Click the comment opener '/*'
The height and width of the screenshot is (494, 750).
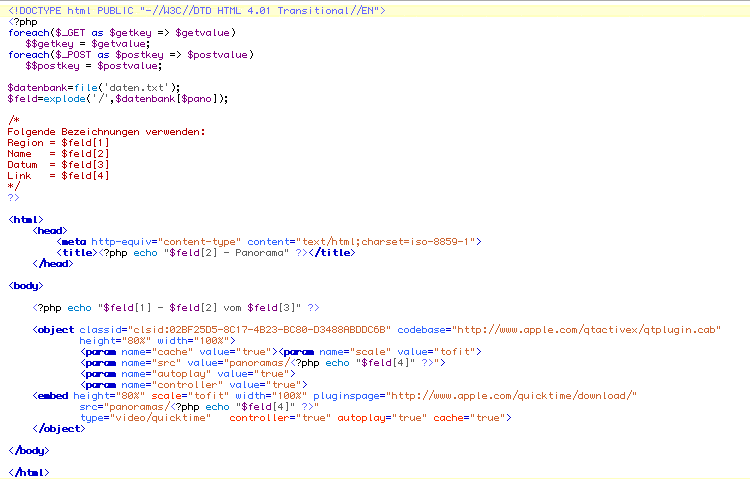tap(13, 121)
